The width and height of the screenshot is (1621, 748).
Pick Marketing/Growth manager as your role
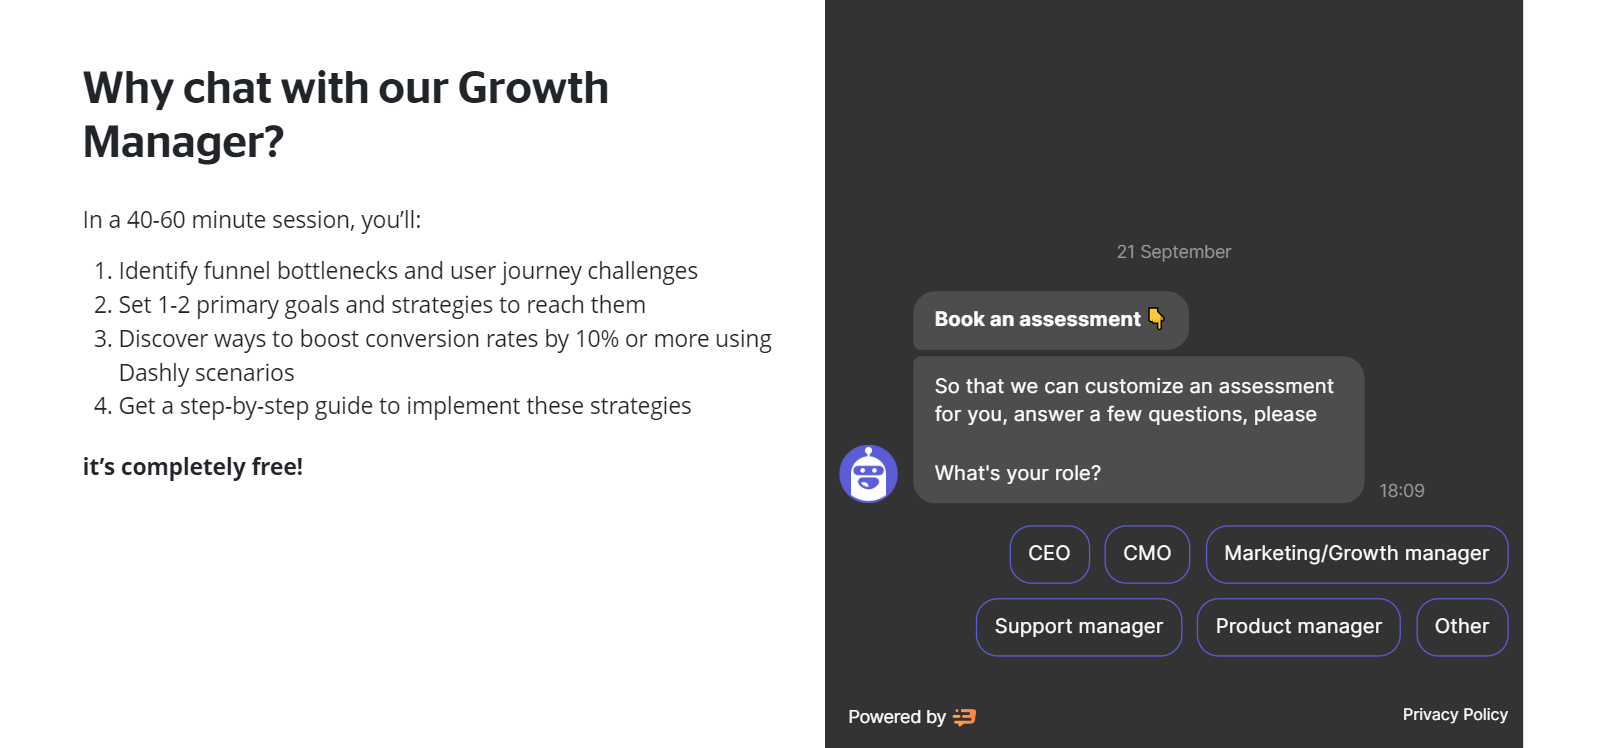pyautogui.click(x=1356, y=554)
